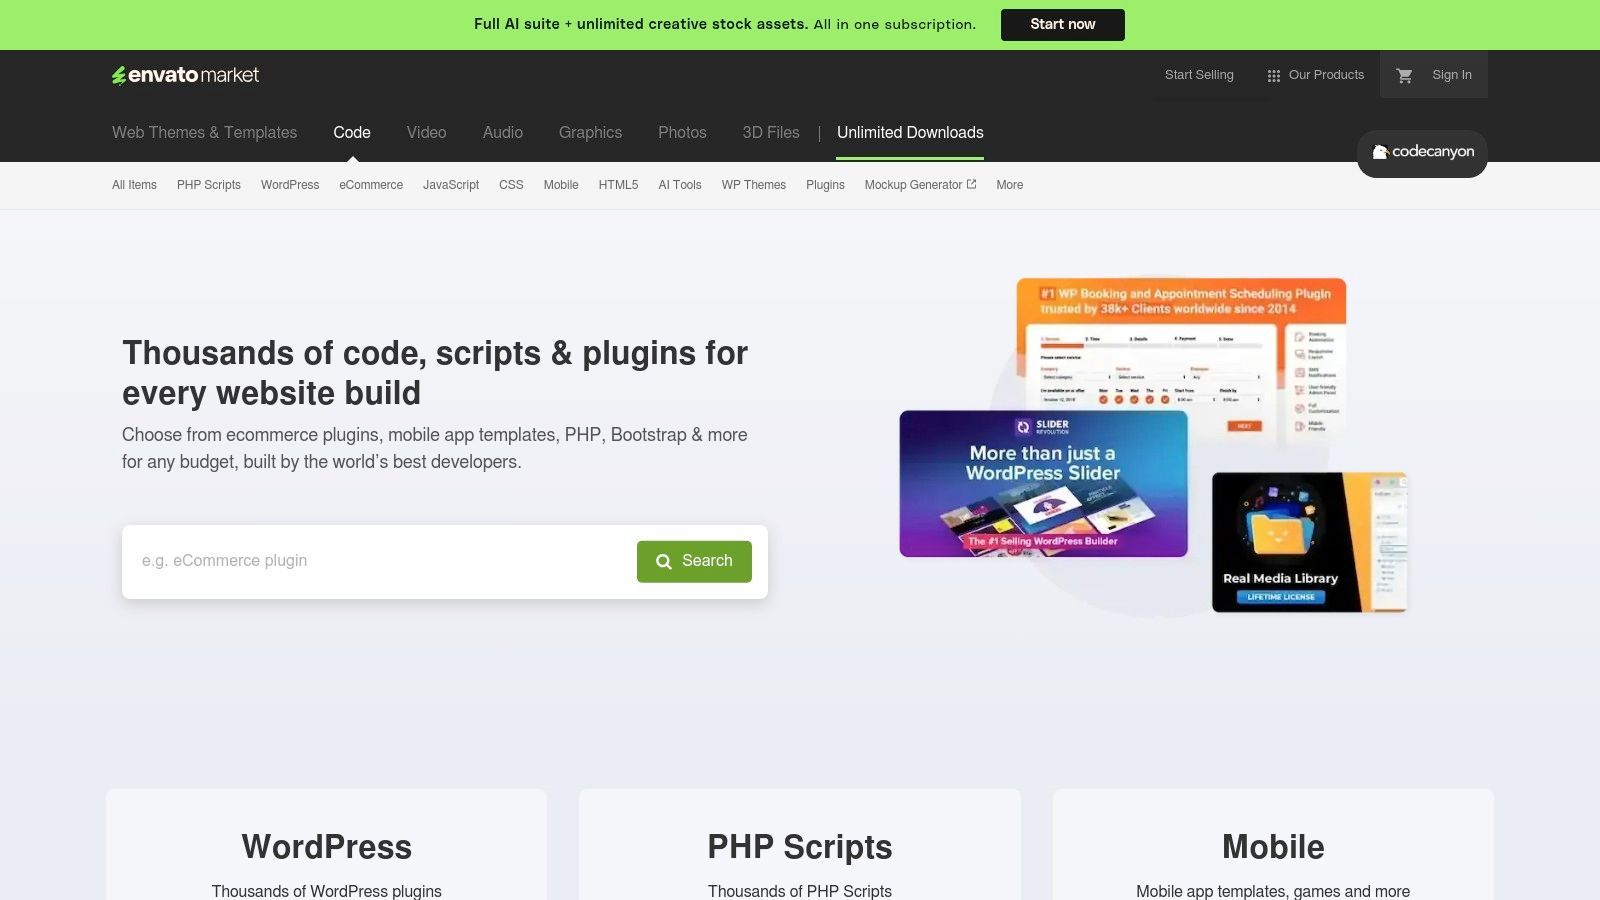
Task: Open the Unlimited Downloads section
Action: [x=909, y=132]
